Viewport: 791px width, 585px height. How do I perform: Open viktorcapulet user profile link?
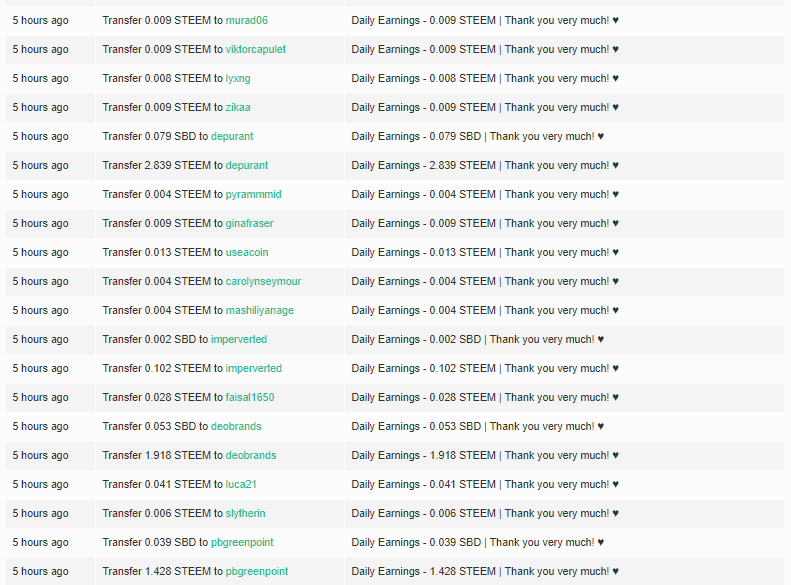[255, 49]
